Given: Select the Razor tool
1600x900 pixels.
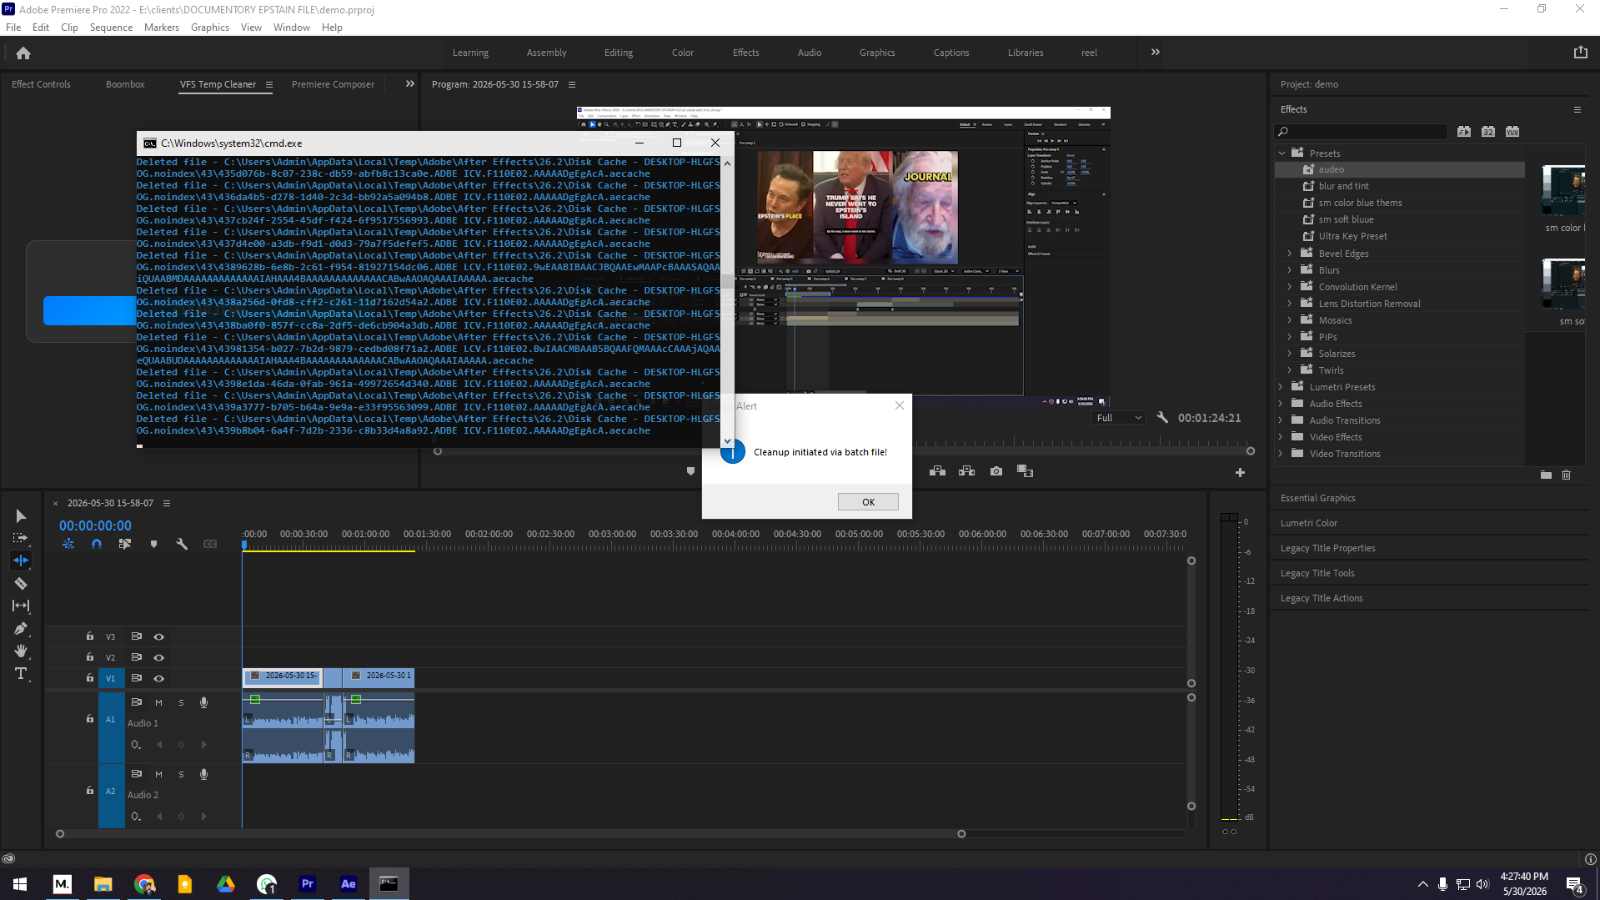Looking at the screenshot, I should pos(21,583).
